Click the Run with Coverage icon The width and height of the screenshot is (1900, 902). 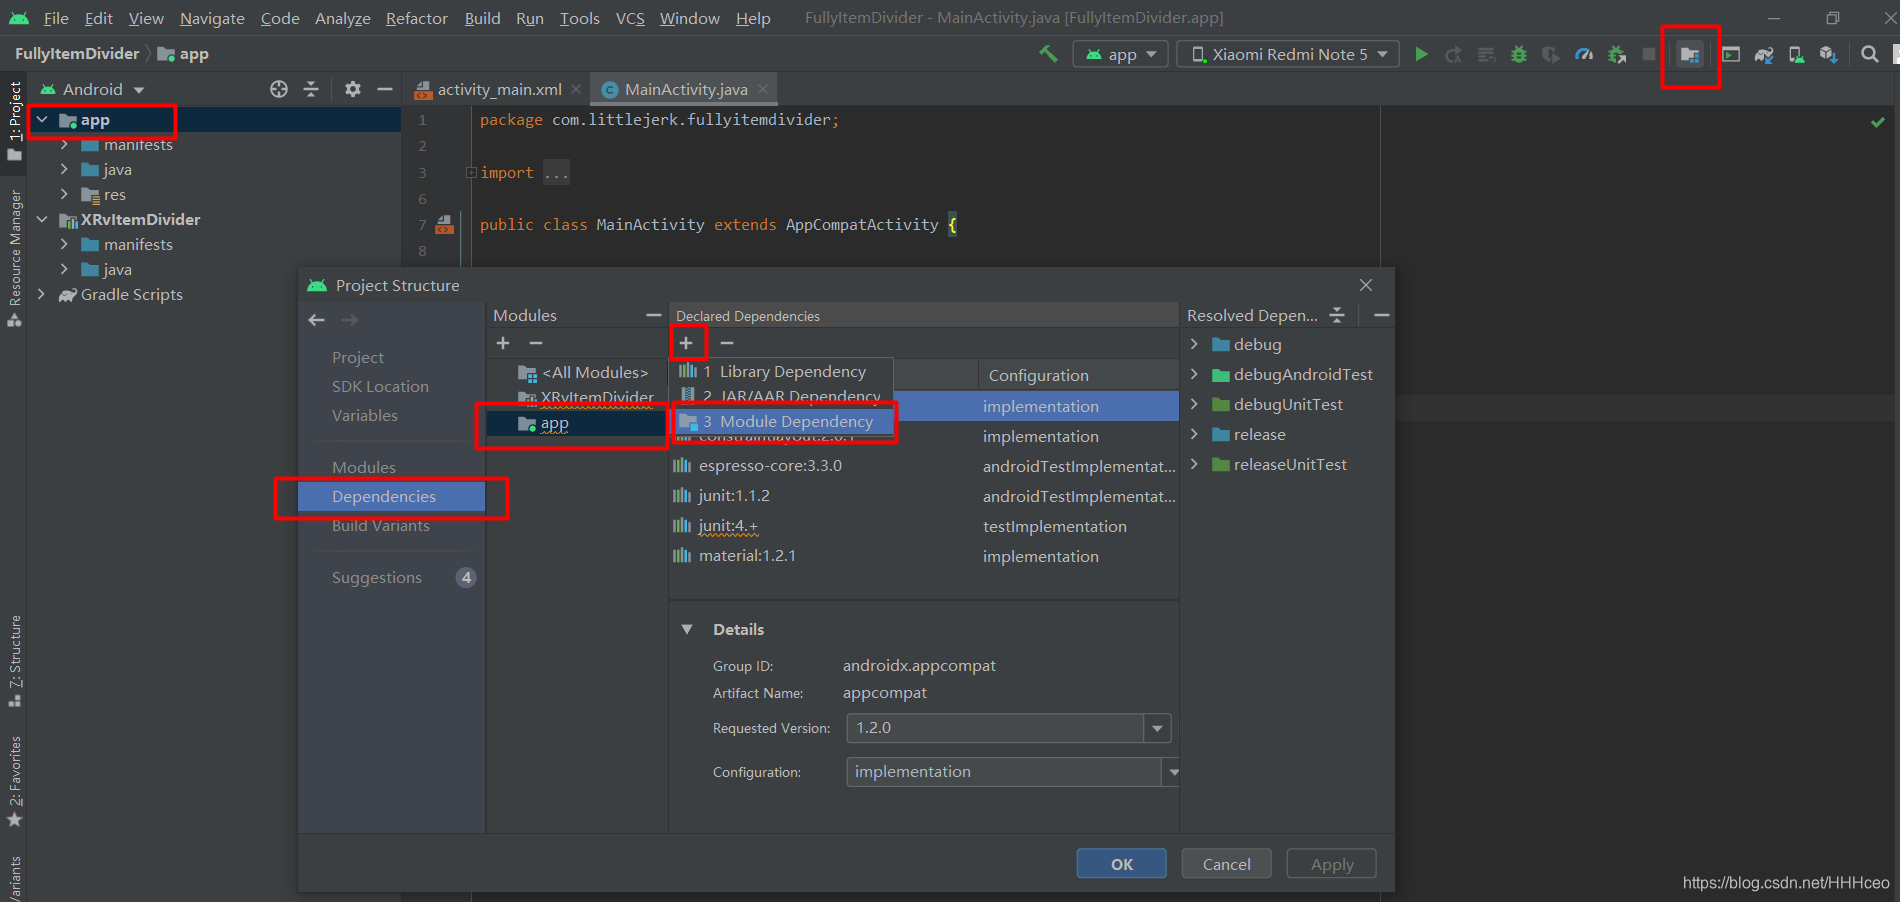pos(1551,54)
